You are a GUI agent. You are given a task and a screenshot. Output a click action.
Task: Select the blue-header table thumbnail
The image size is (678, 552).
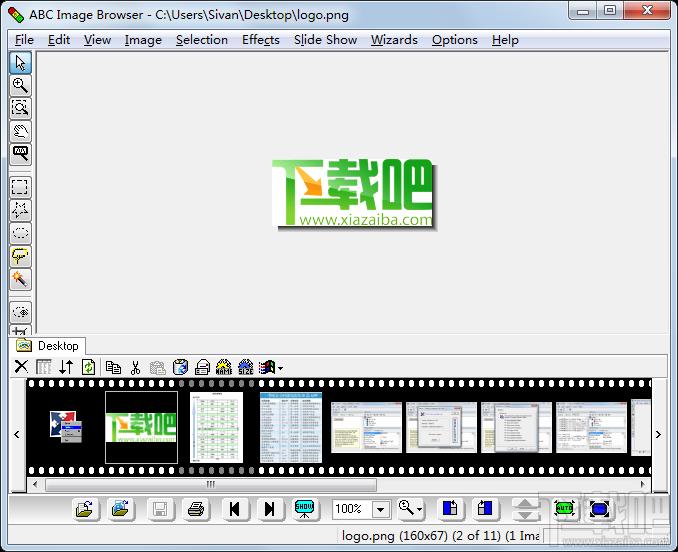(x=291, y=427)
